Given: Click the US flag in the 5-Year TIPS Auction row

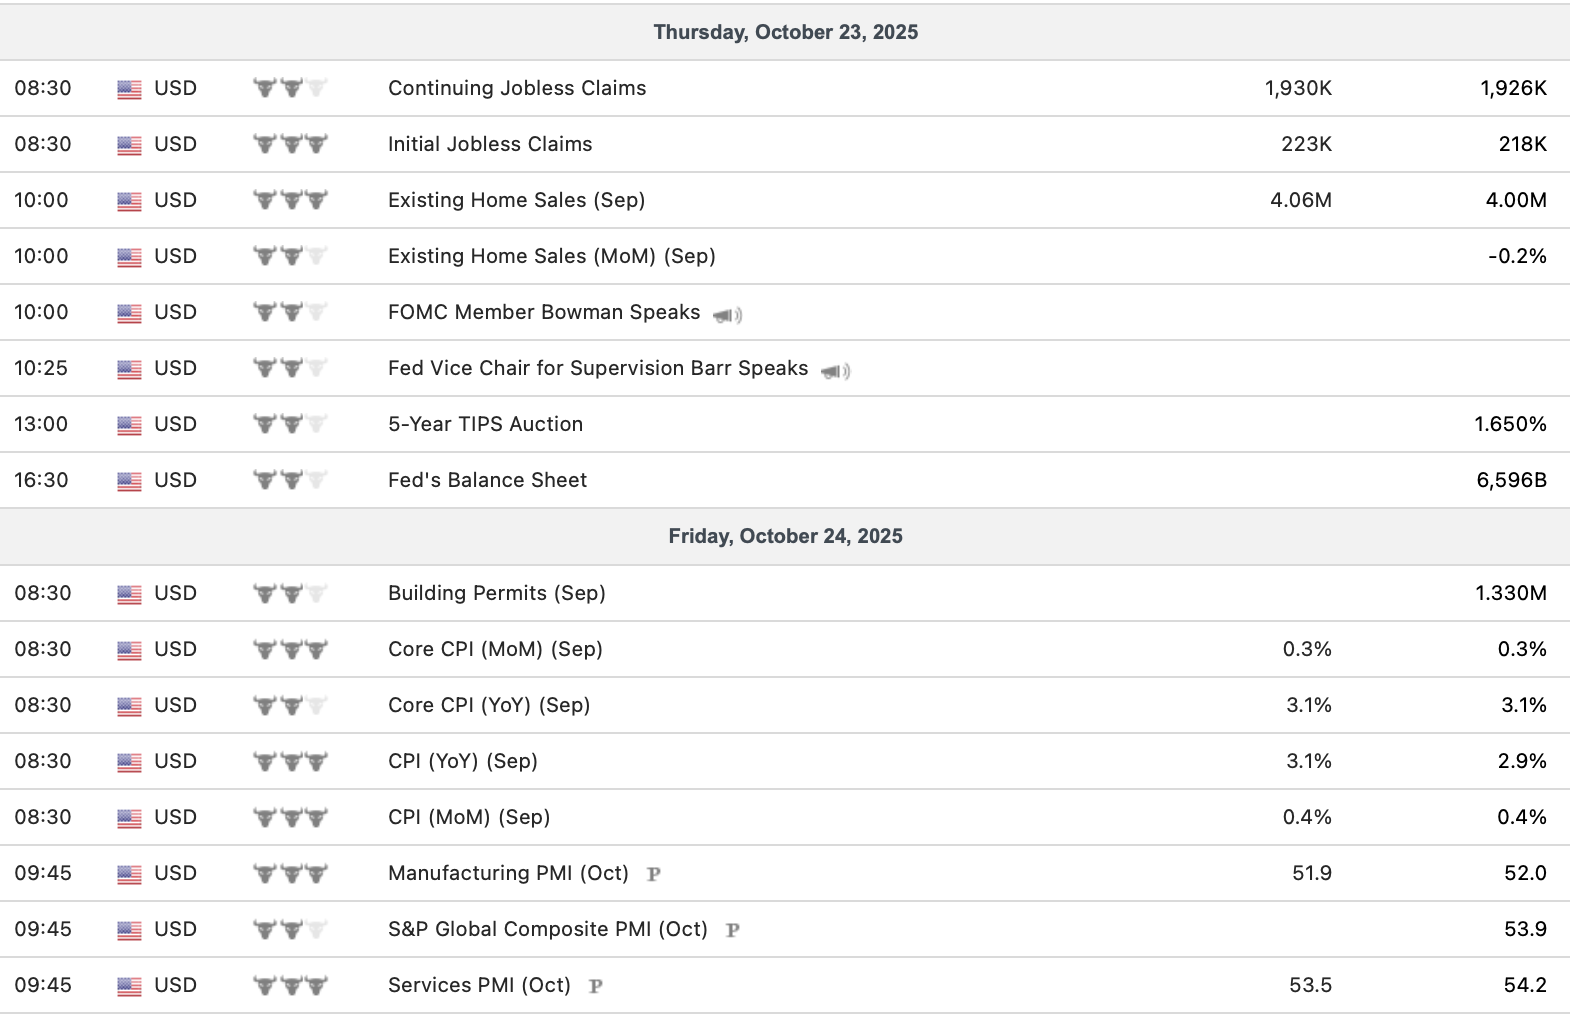Looking at the screenshot, I should pyautogui.click(x=129, y=425).
